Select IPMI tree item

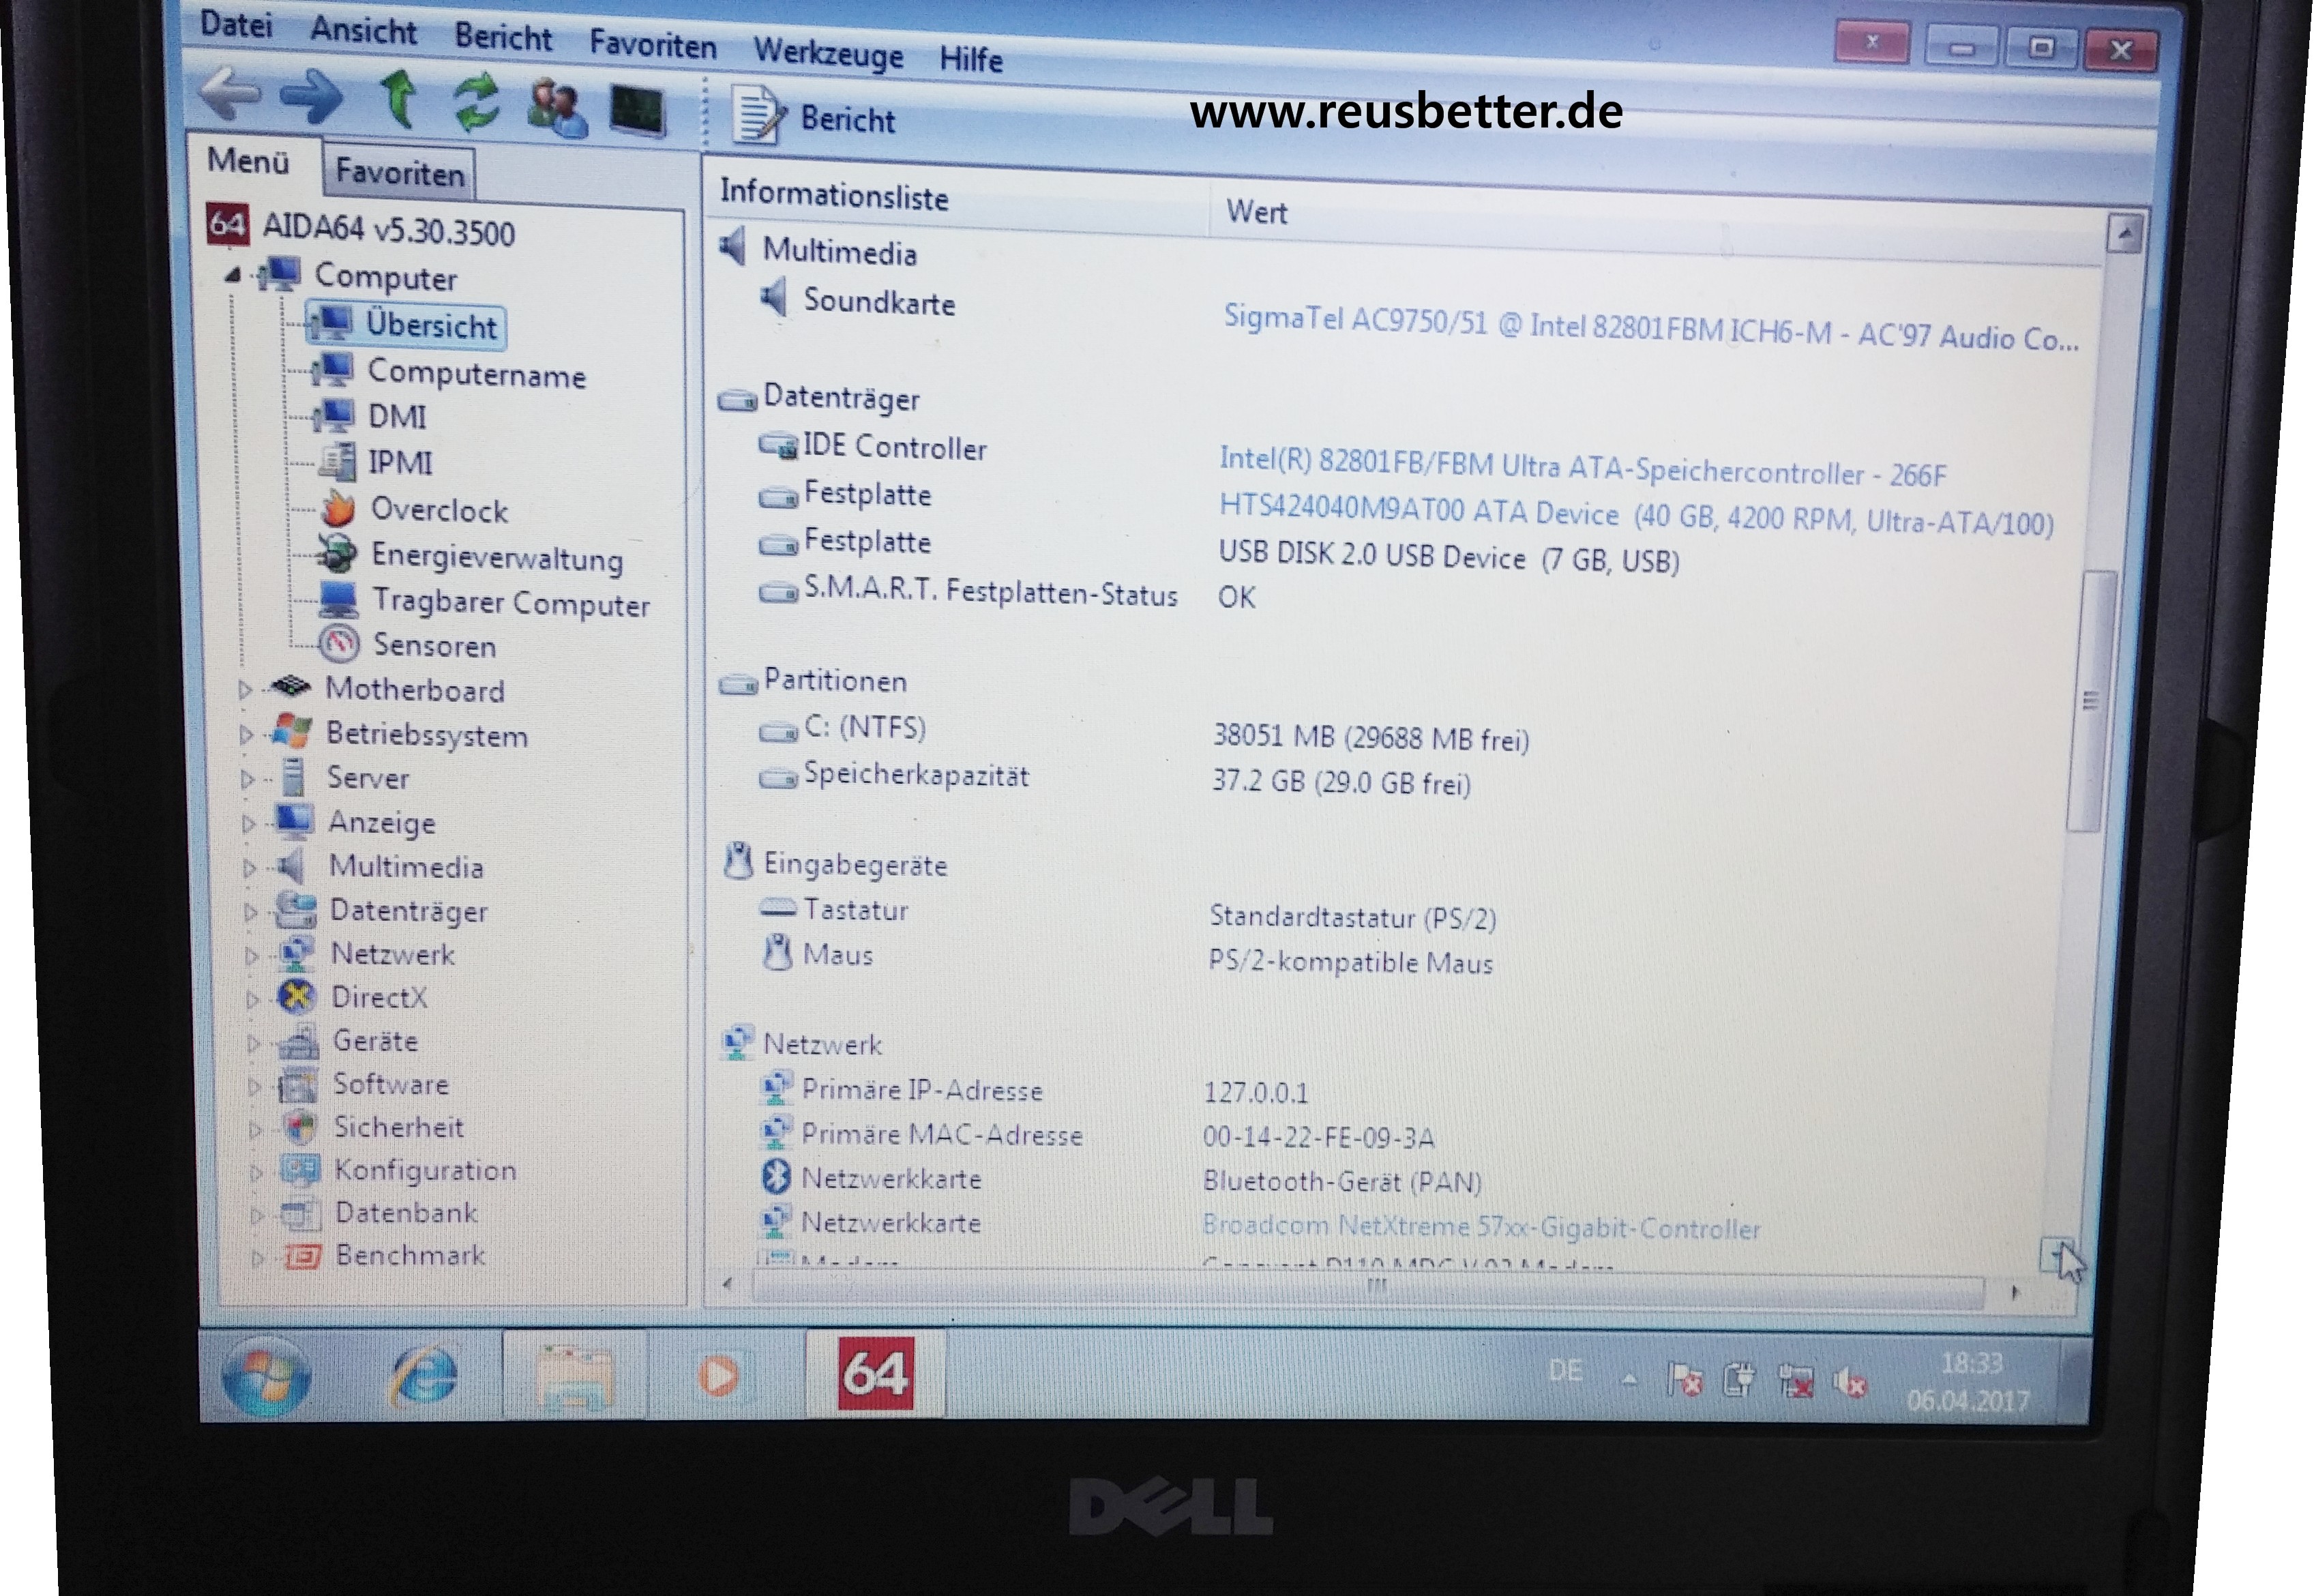[376, 462]
